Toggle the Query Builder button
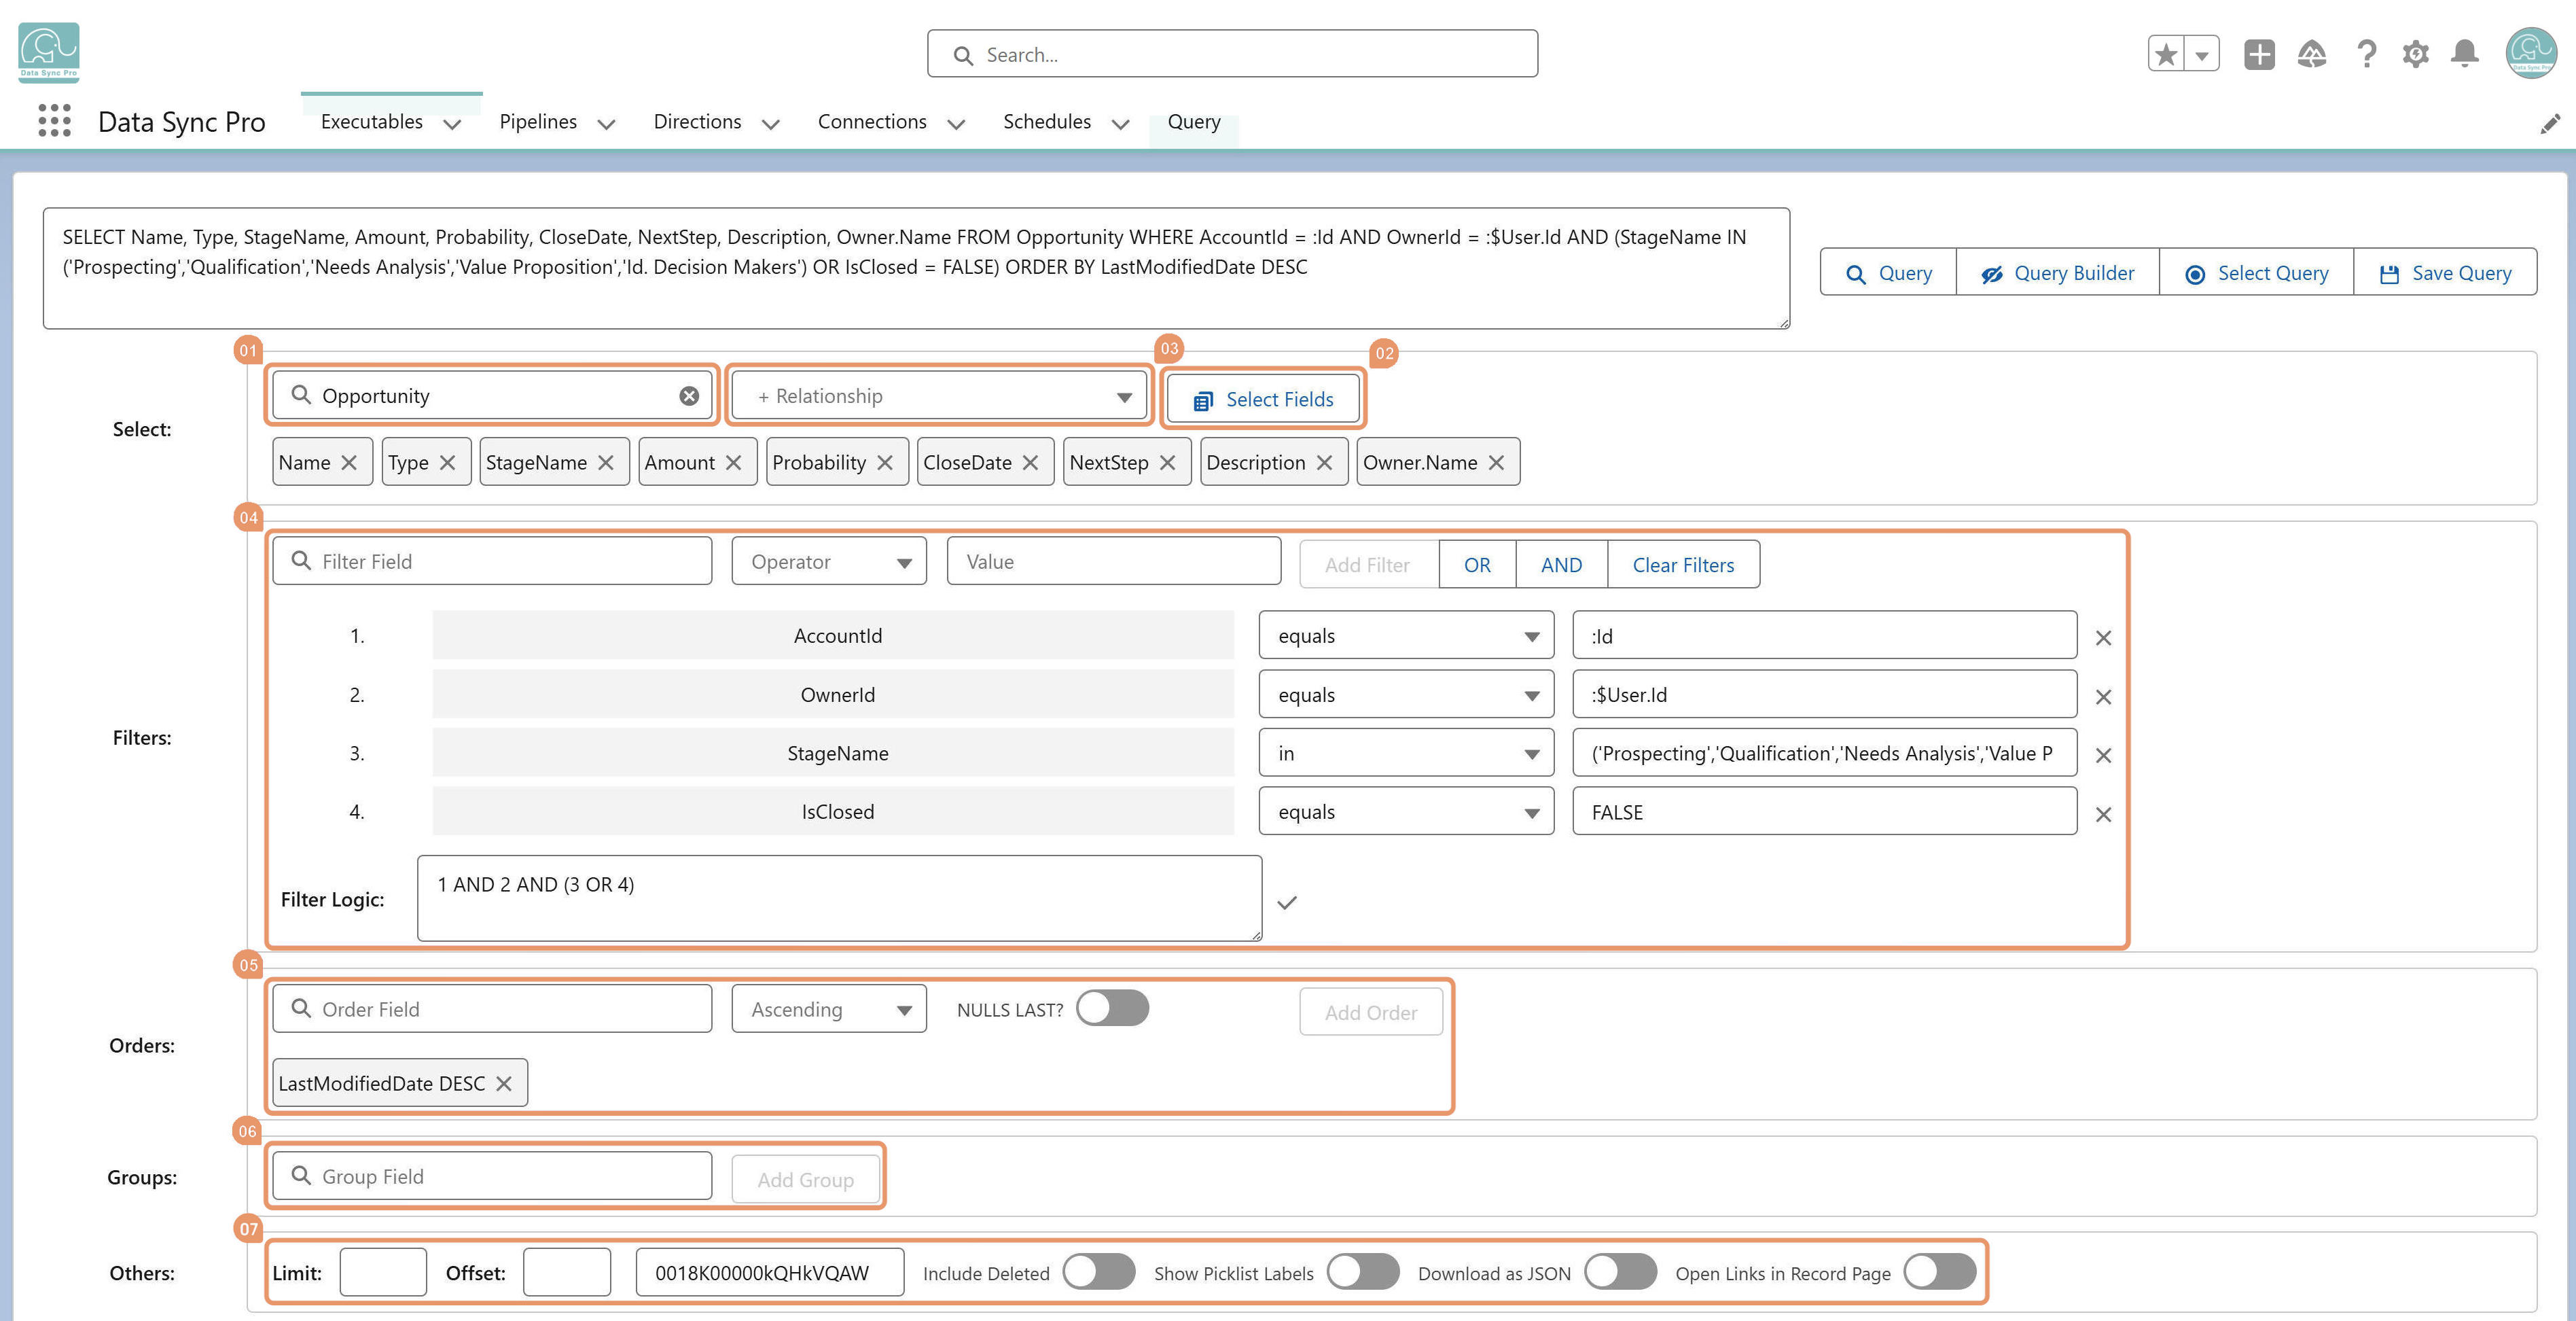 [2057, 273]
